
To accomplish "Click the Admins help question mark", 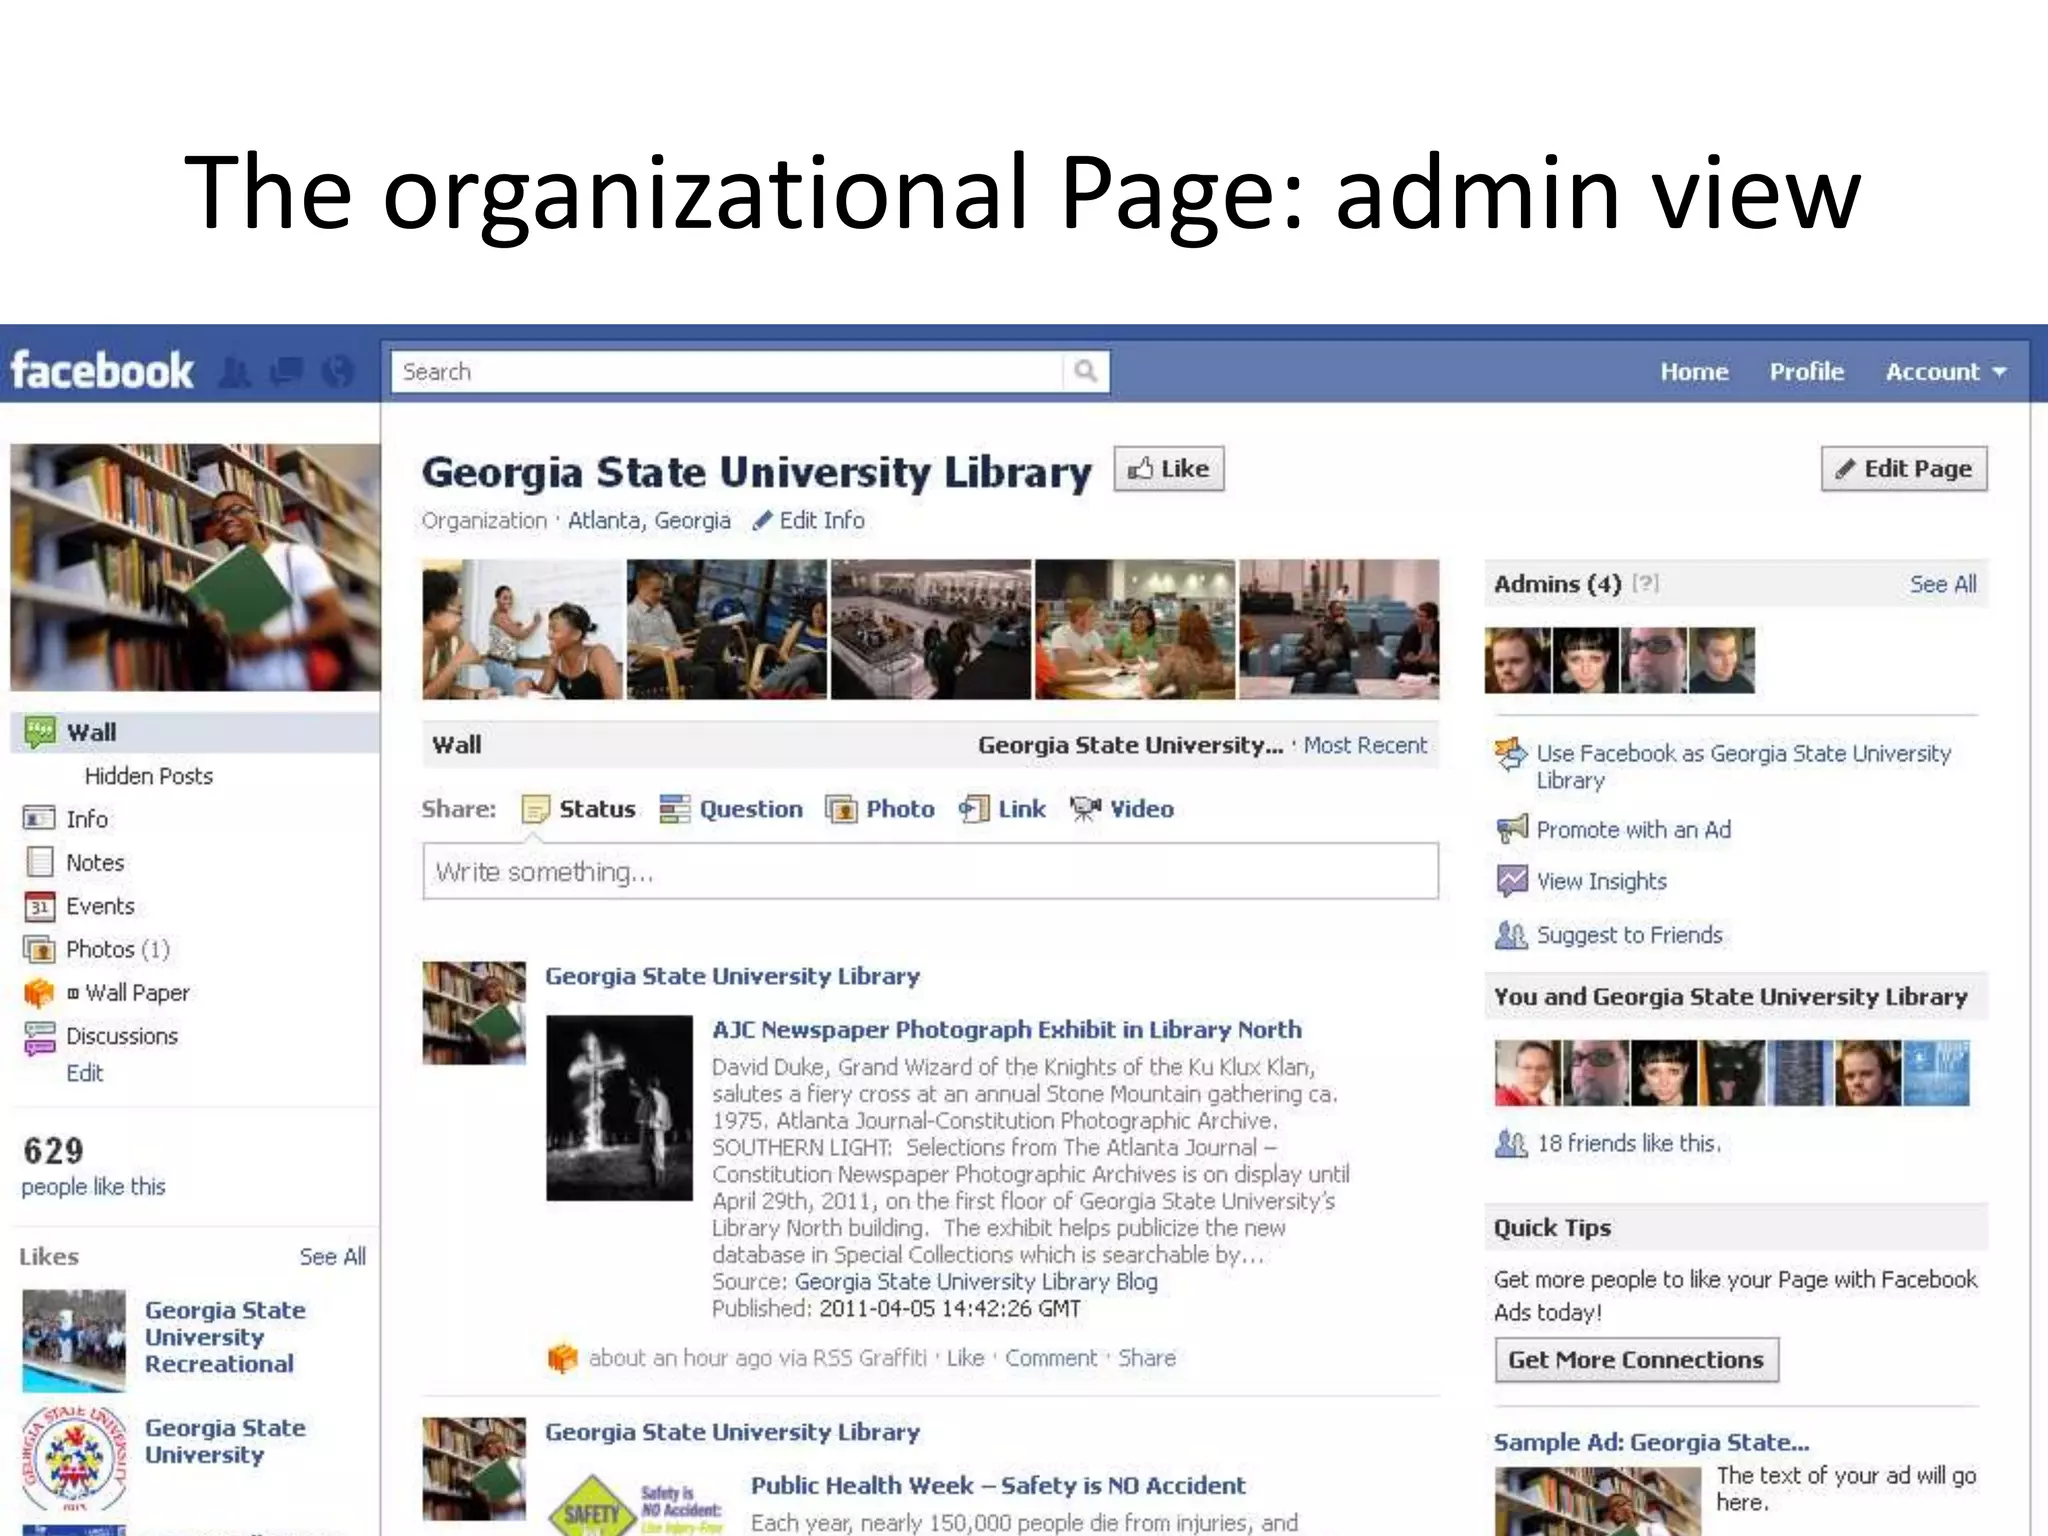I will click(1645, 583).
